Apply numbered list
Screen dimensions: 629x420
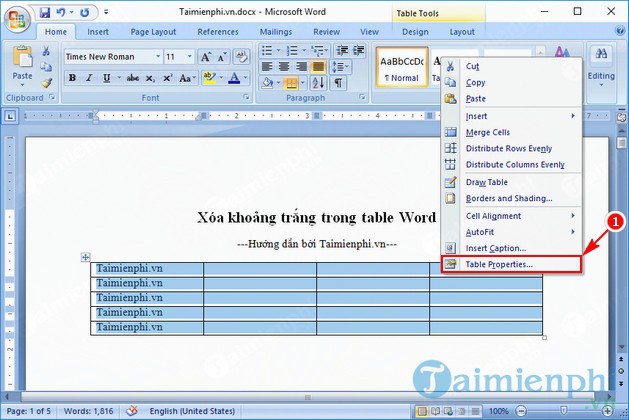point(292,51)
